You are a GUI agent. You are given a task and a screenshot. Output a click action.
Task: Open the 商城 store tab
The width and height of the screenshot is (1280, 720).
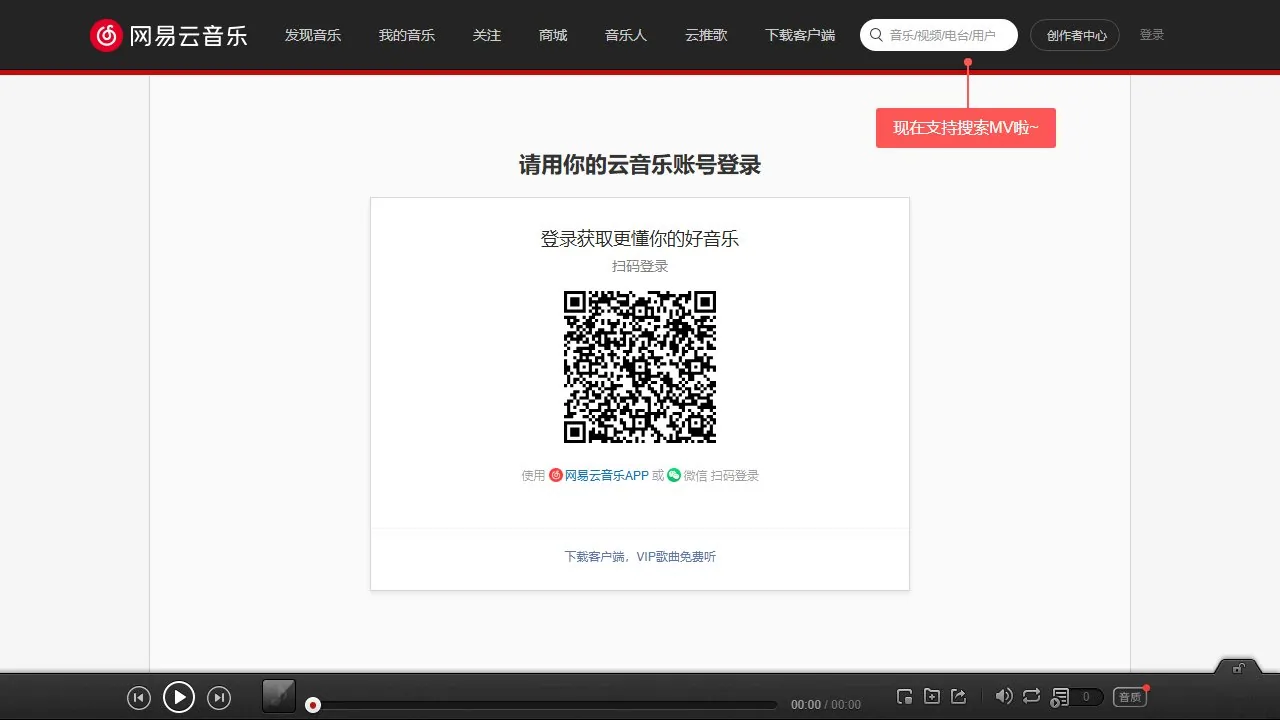pos(553,35)
